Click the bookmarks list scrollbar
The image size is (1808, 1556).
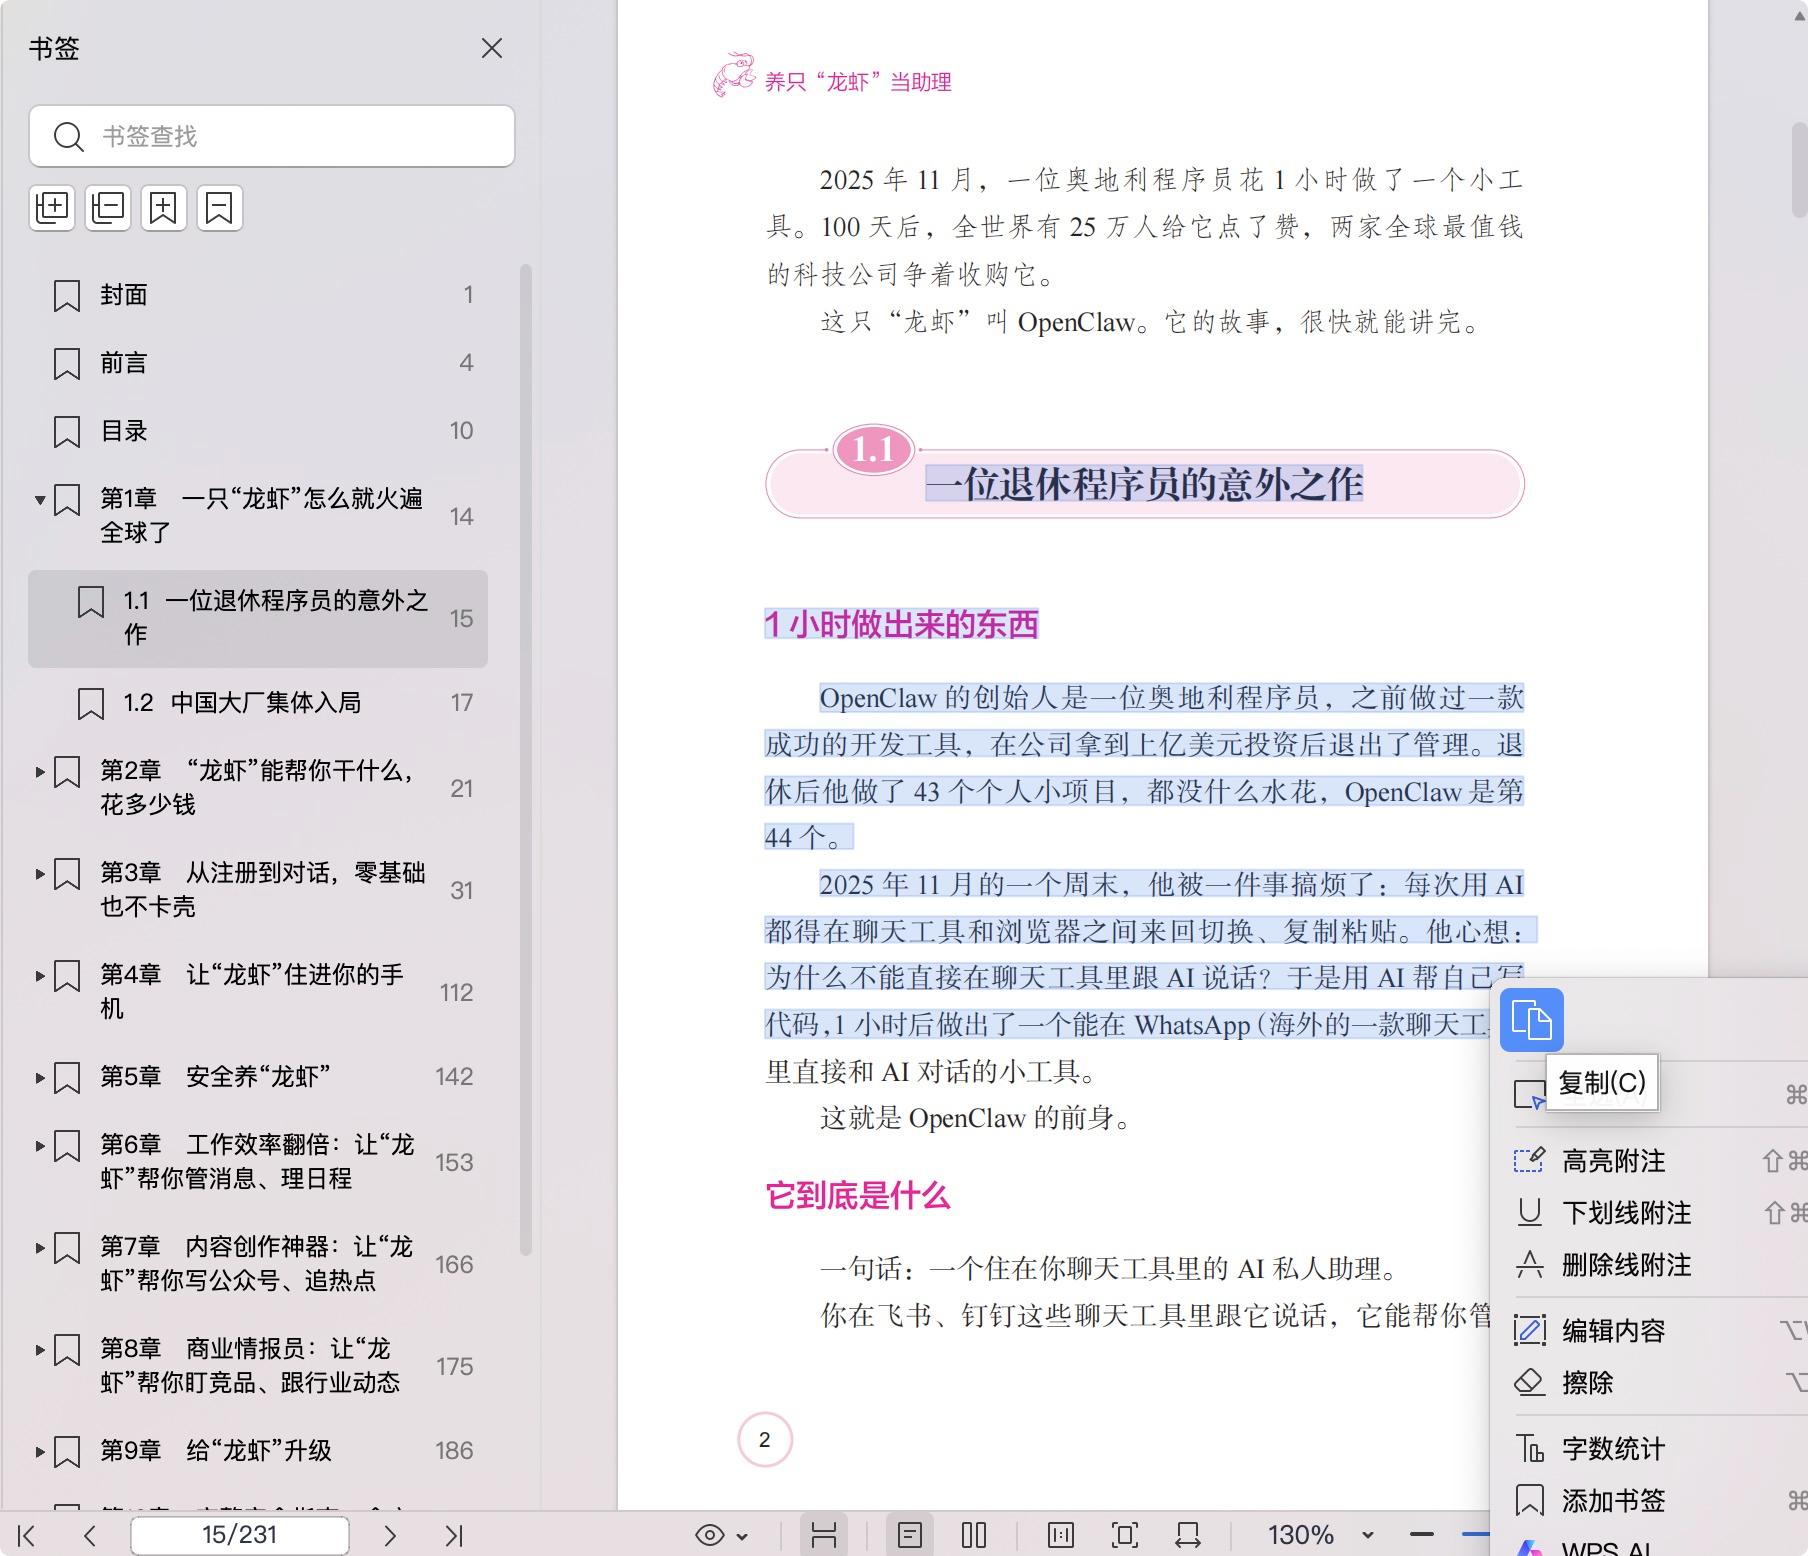(x=525, y=760)
